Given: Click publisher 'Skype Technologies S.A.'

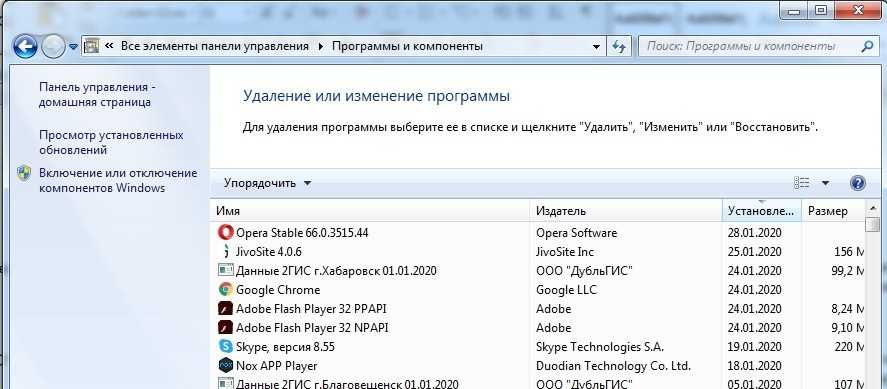Looking at the screenshot, I should (600, 346).
